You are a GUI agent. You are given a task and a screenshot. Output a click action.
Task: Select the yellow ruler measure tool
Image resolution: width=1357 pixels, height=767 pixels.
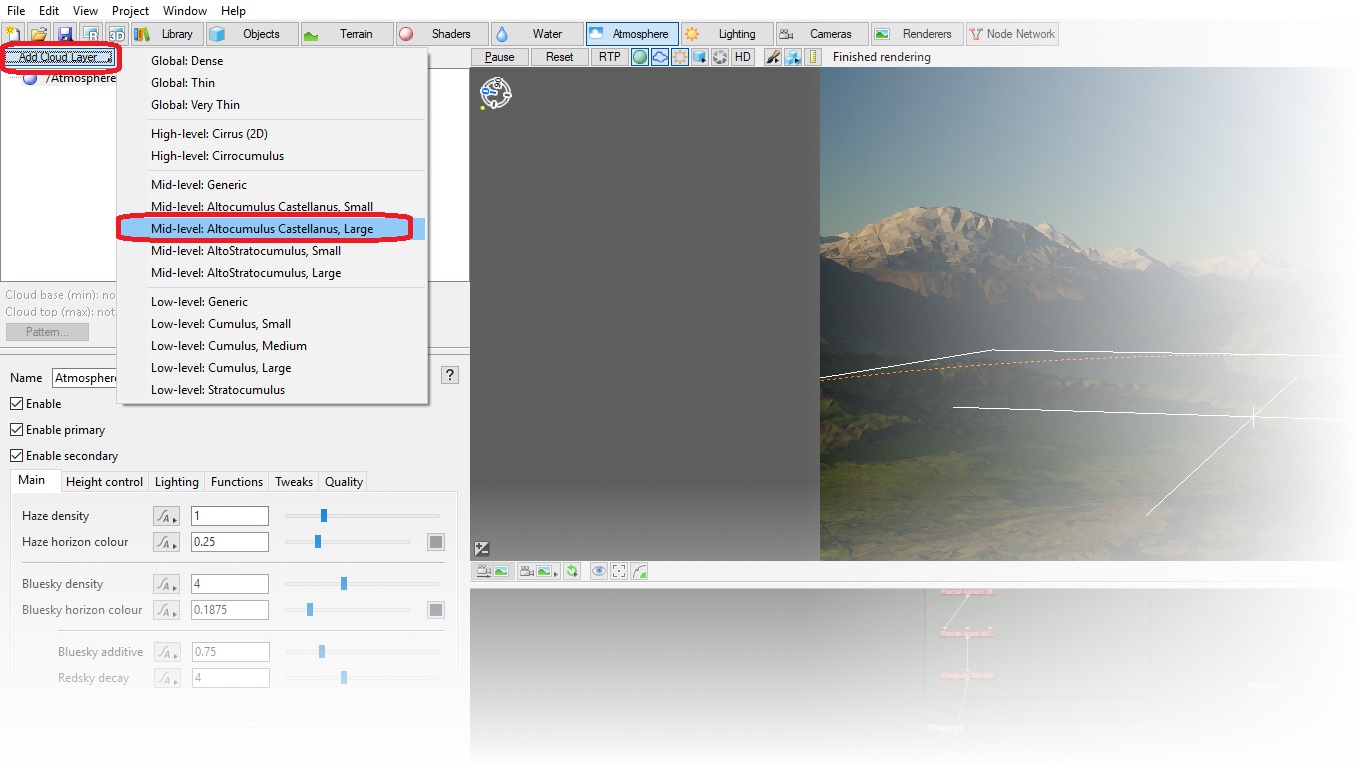coord(813,57)
